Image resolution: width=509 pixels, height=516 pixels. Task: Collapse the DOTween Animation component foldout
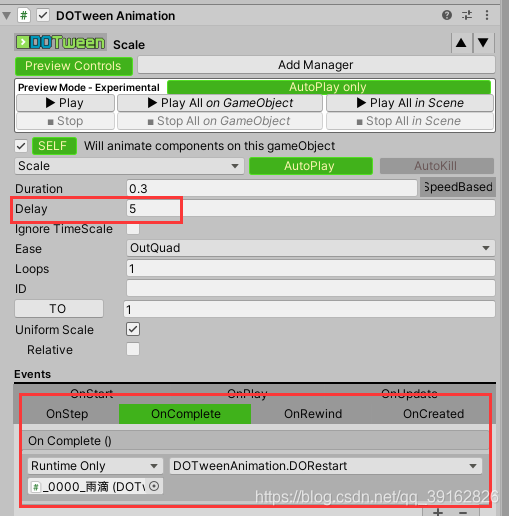pyautogui.click(x=7, y=15)
